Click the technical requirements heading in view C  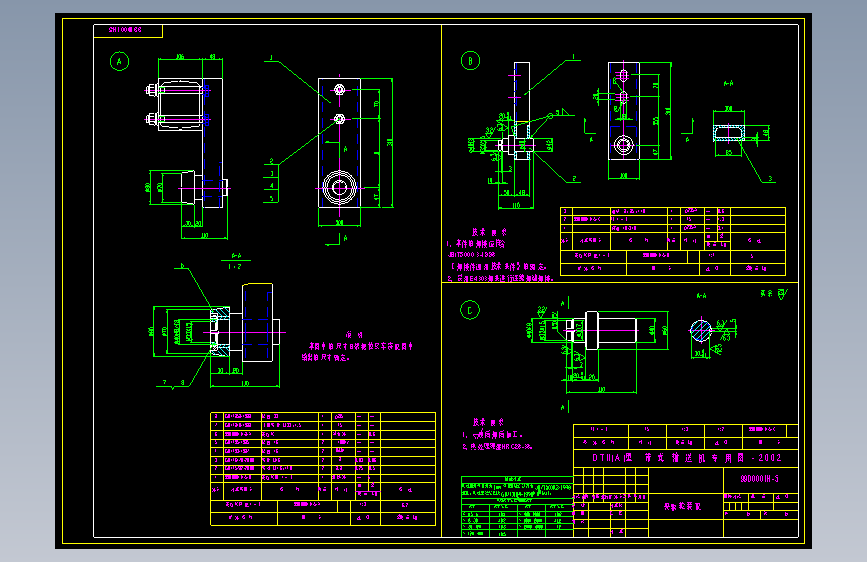[488, 422]
